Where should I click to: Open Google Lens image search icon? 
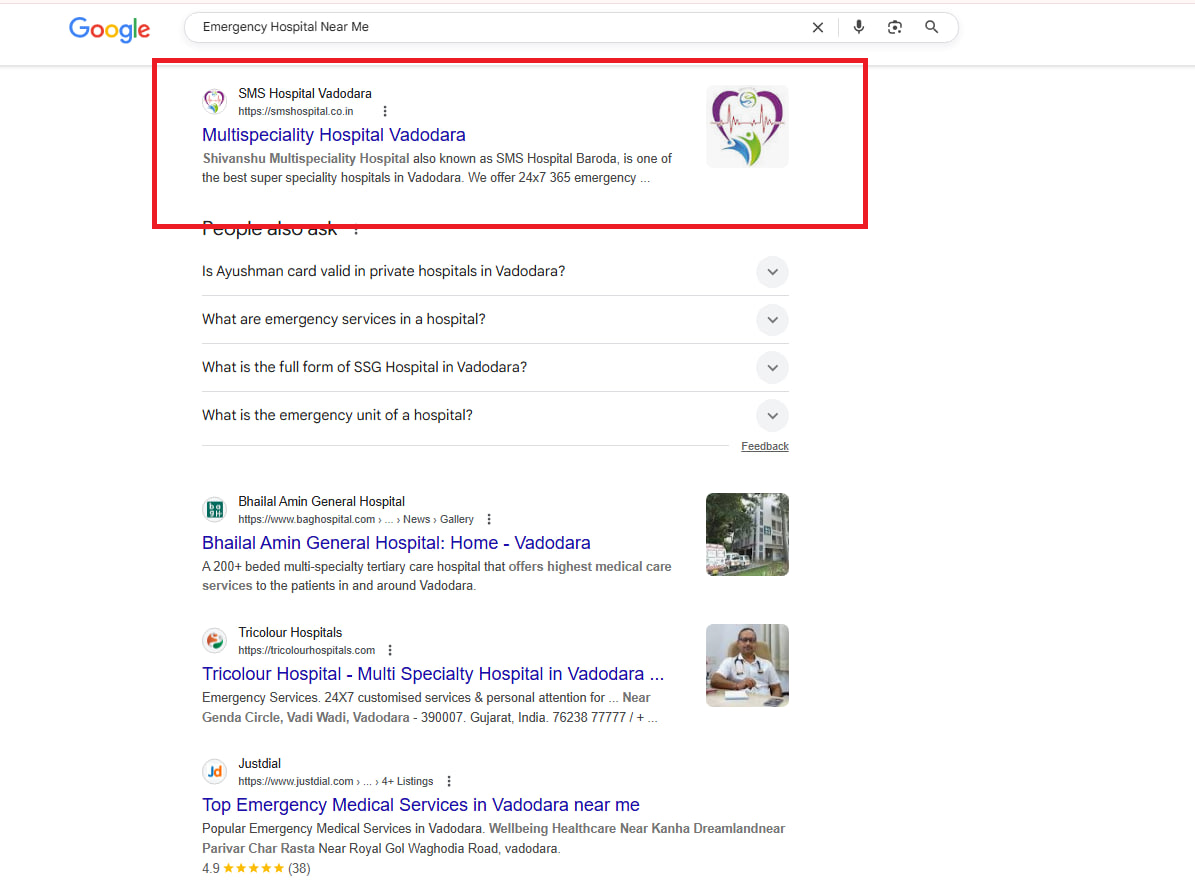895,27
